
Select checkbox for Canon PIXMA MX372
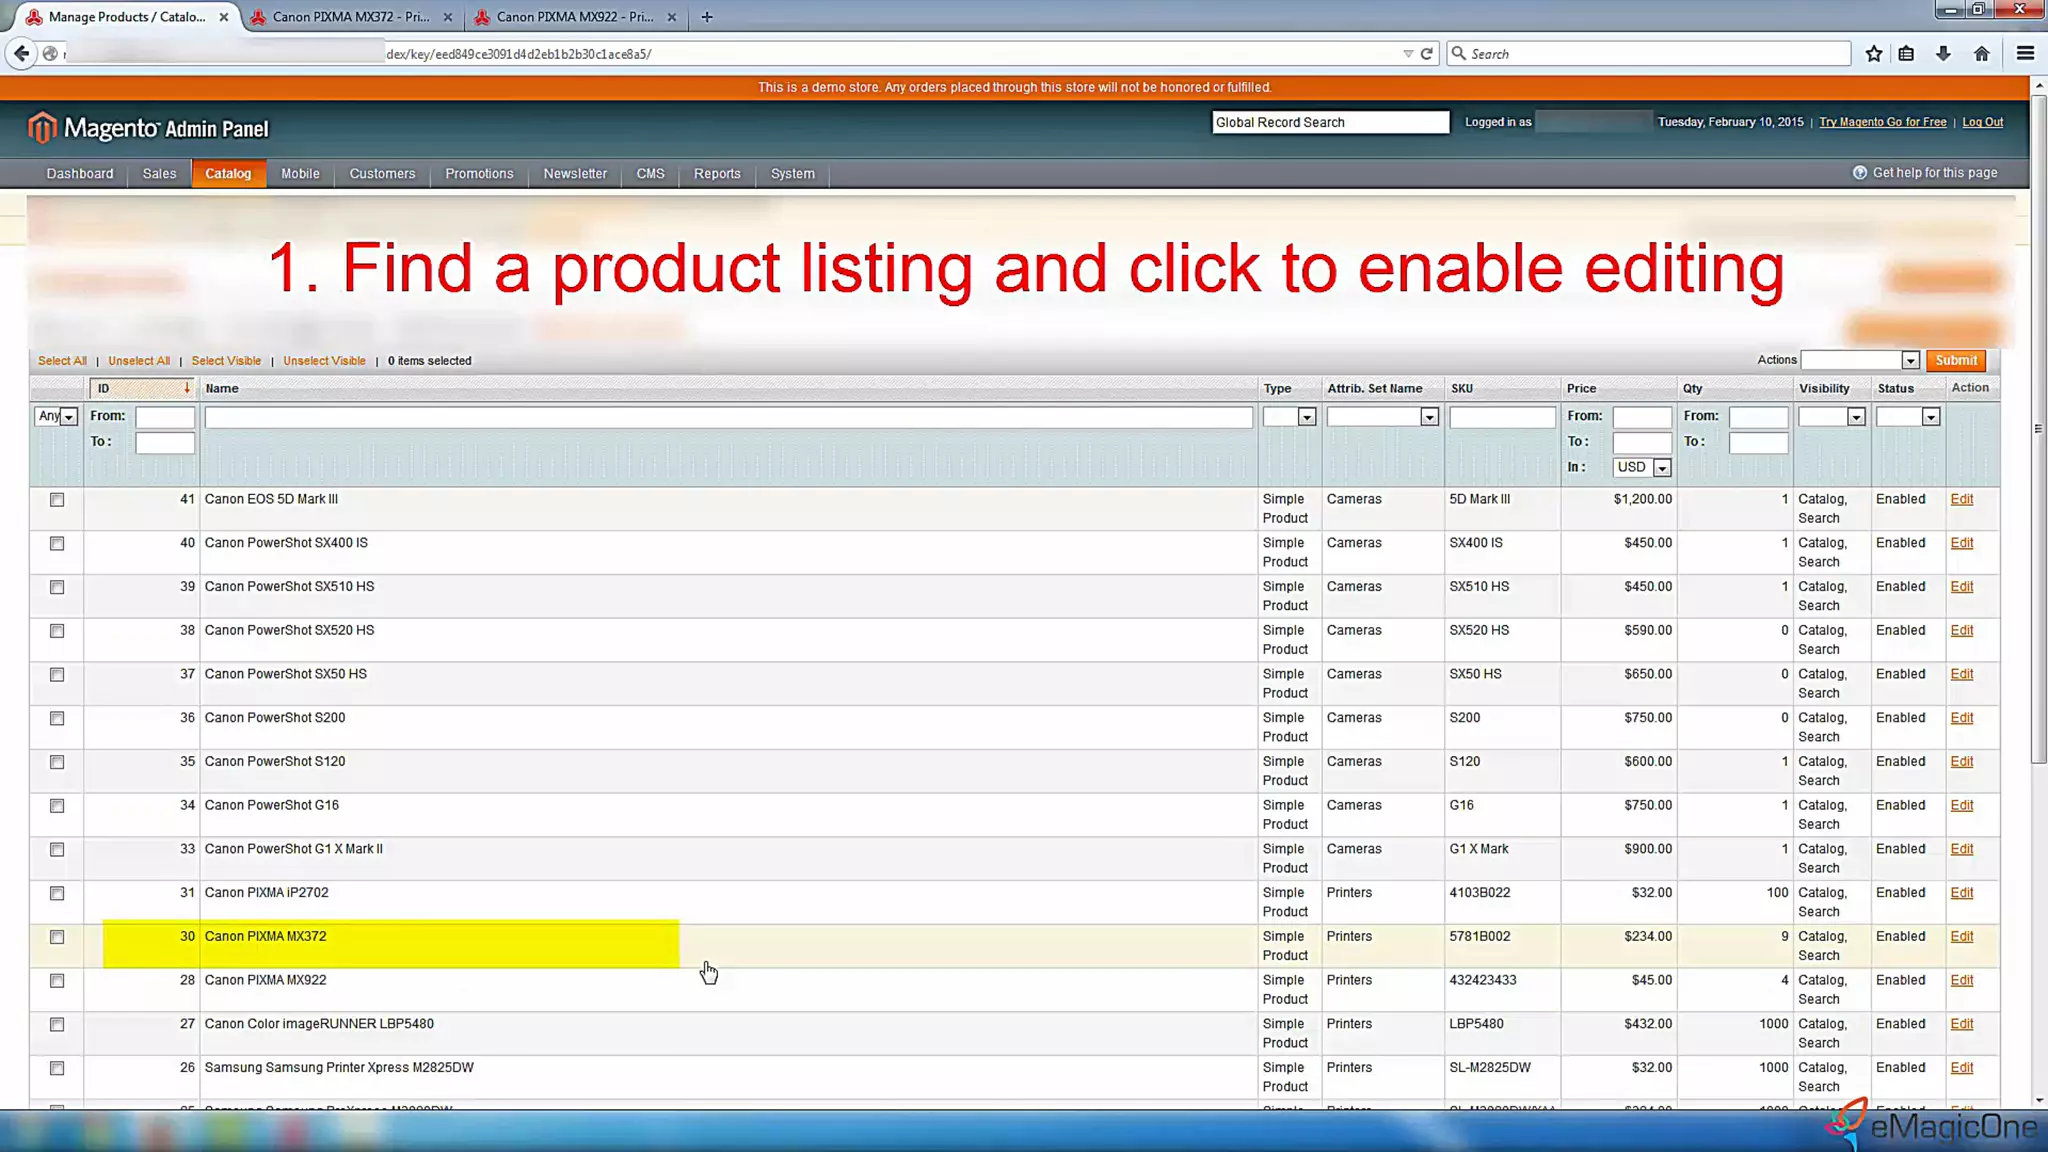tap(57, 937)
